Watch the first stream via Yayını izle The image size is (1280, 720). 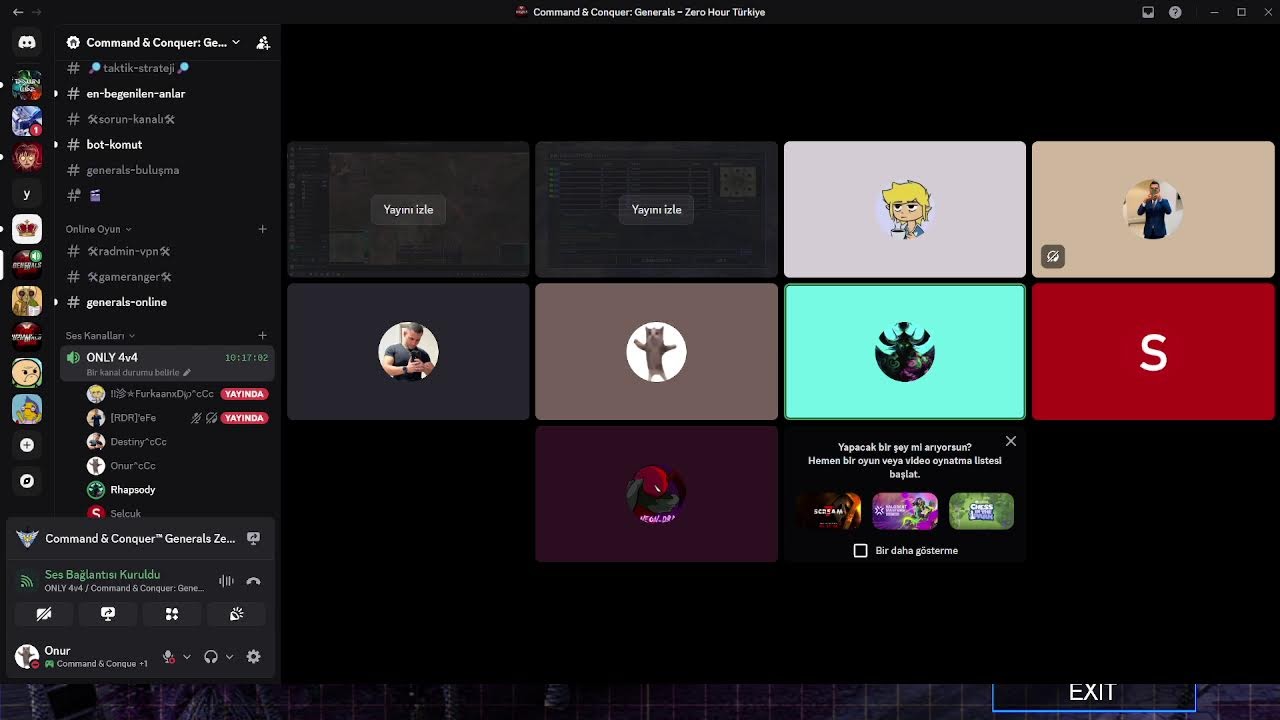click(x=408, y=210)
